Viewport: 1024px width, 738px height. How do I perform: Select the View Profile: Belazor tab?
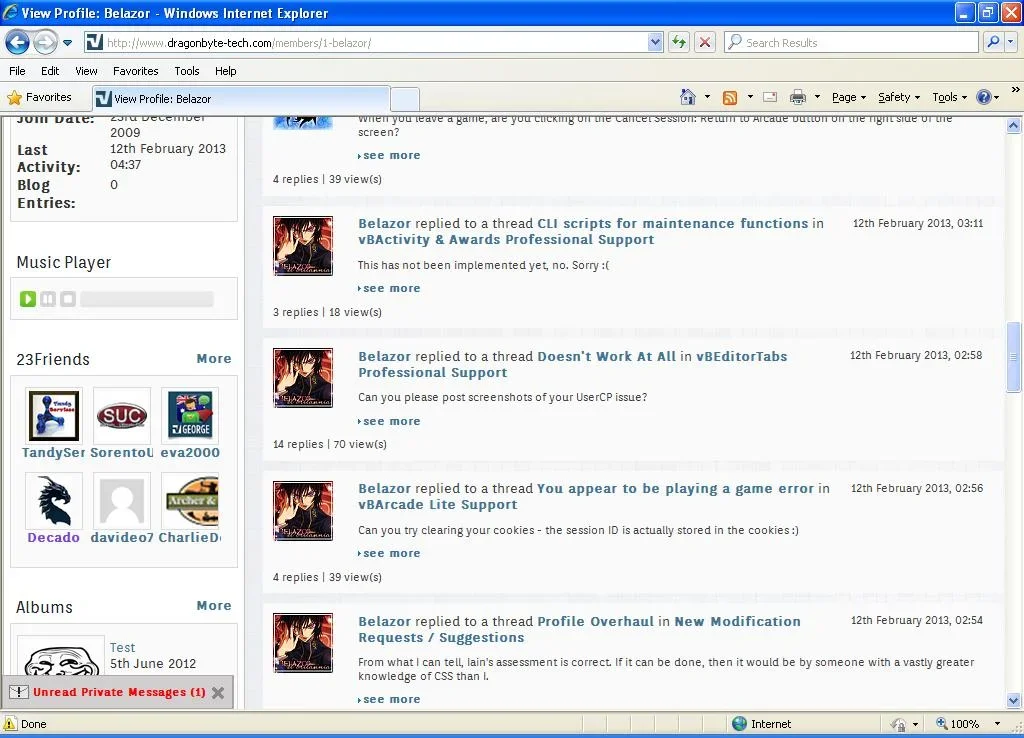pos(241,99)
